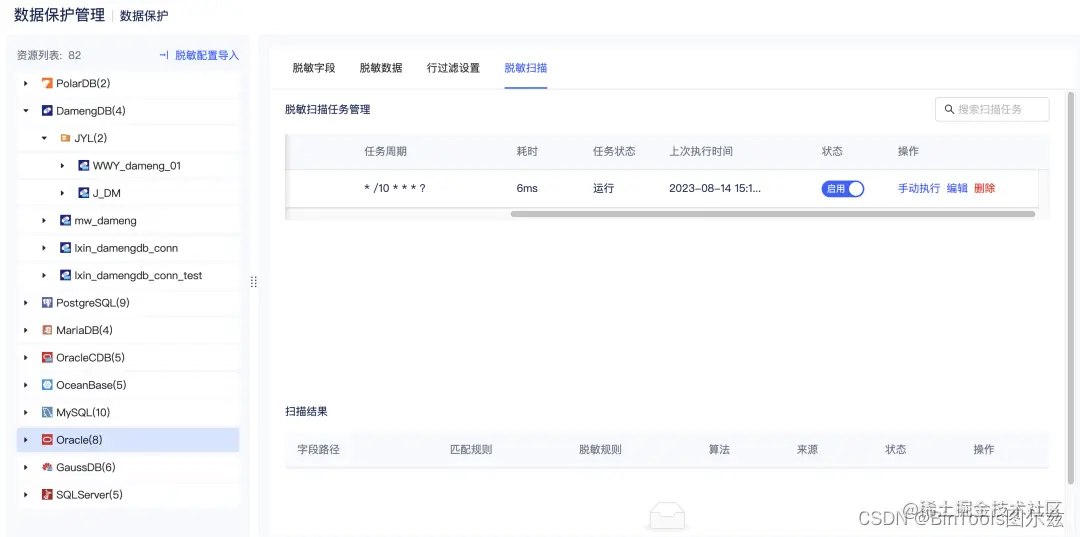Screen dimensions: 1080x537
Task: Expand the PolarDB(2) node
Action: (25, 83)
